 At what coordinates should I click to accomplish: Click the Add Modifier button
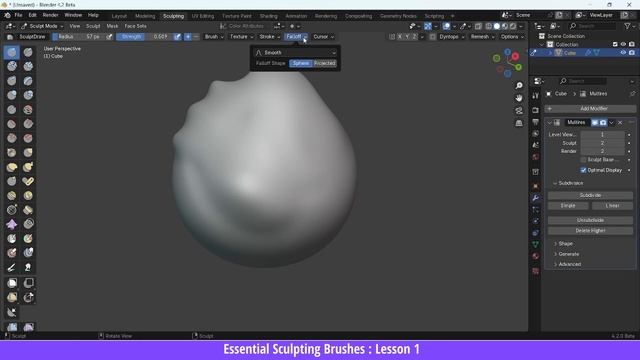coord(590,109)
